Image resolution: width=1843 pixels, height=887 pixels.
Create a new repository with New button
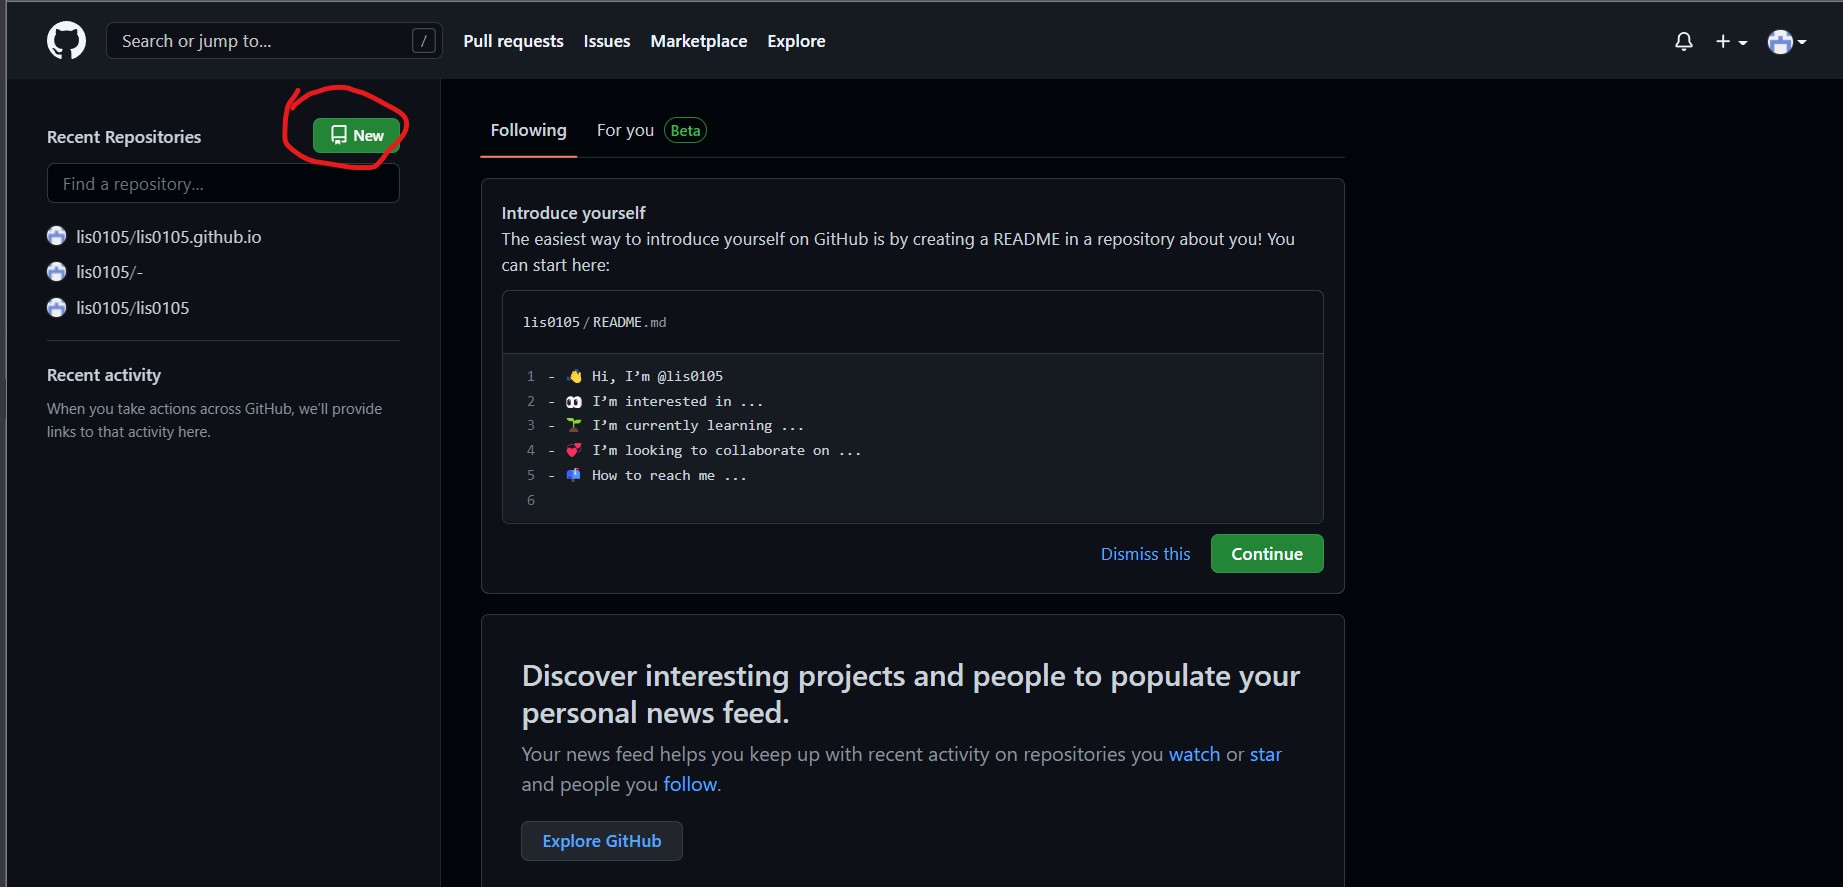[x=356, y=136]
